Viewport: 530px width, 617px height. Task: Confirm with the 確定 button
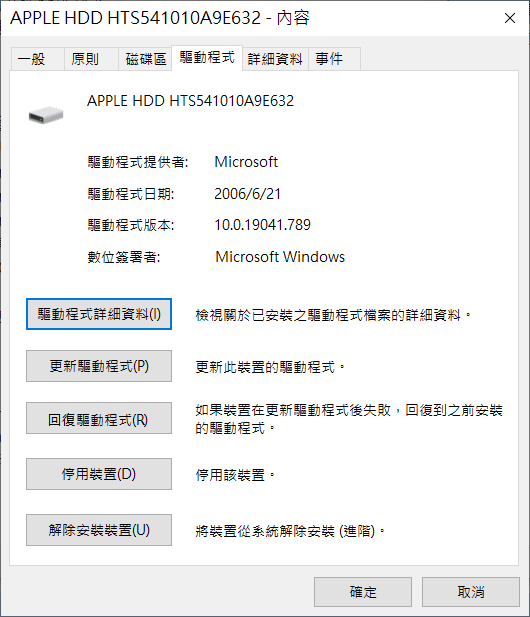(x=363, y=592)
